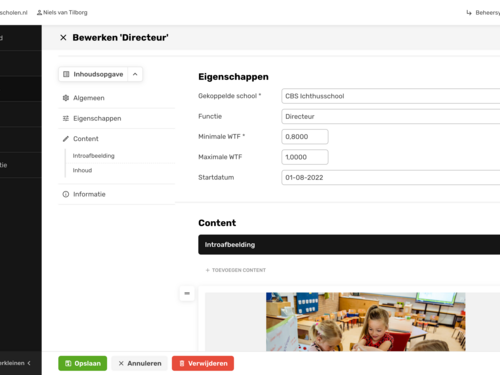Click the Content pencil icon

click(x=66, y=139)
